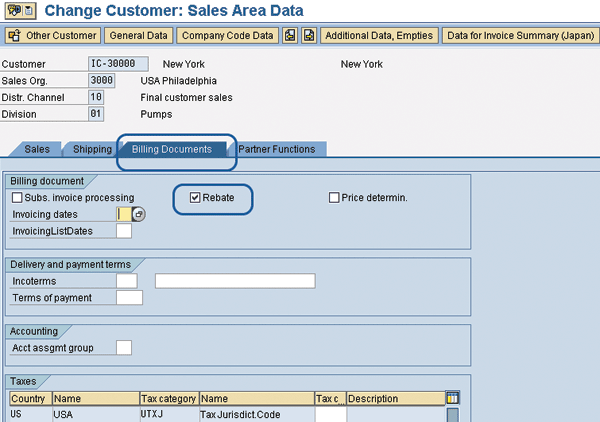Click previous page document icon in toolbar
This screenshot has width=600, height=422.
click(x=290, y=36)
